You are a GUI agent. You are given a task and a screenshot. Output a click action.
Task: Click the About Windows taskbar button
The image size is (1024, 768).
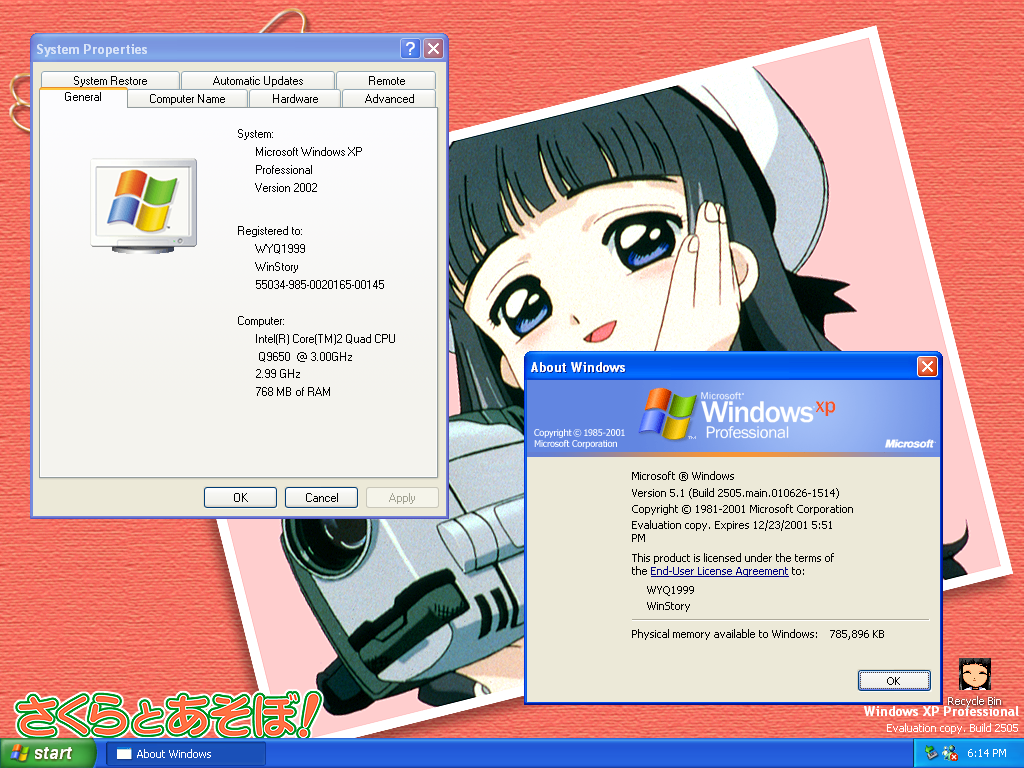tap(185, 754)
